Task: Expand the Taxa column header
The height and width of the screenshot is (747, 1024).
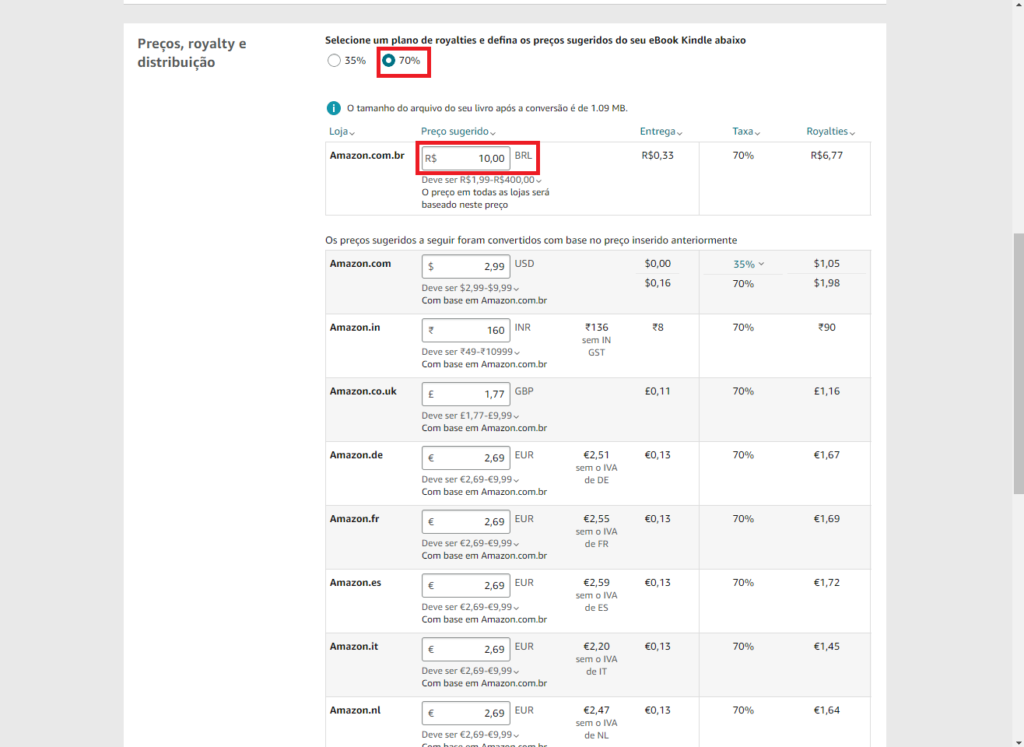Action: 746,132
